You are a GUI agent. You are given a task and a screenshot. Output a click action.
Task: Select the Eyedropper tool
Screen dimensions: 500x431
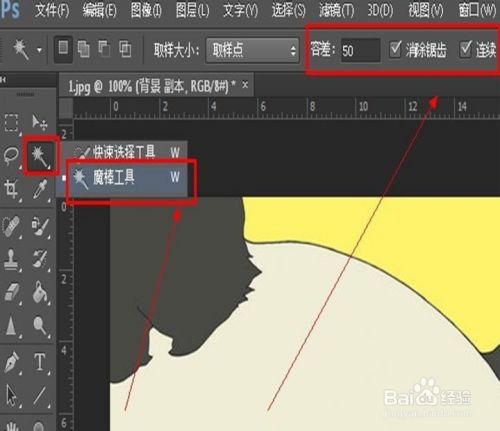40,189
